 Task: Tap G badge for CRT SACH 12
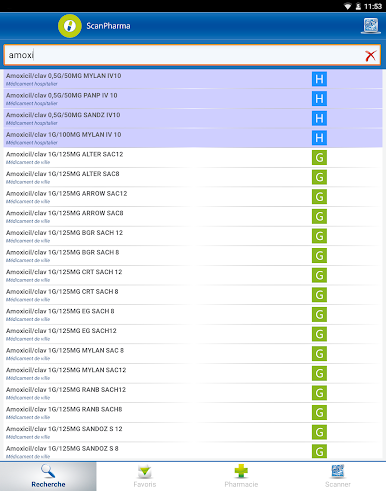[x=319, y=275]
